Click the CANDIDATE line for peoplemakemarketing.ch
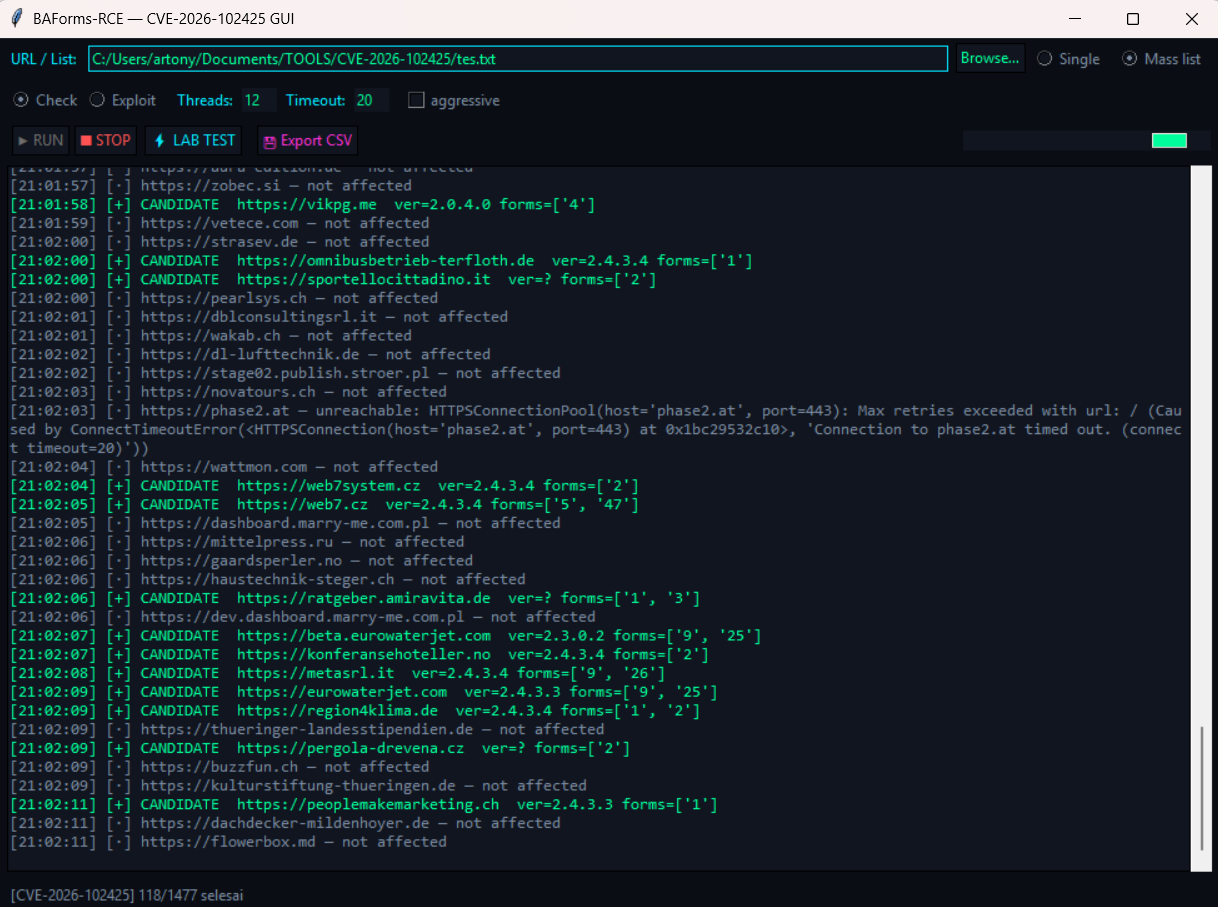 tap(363, 805)
